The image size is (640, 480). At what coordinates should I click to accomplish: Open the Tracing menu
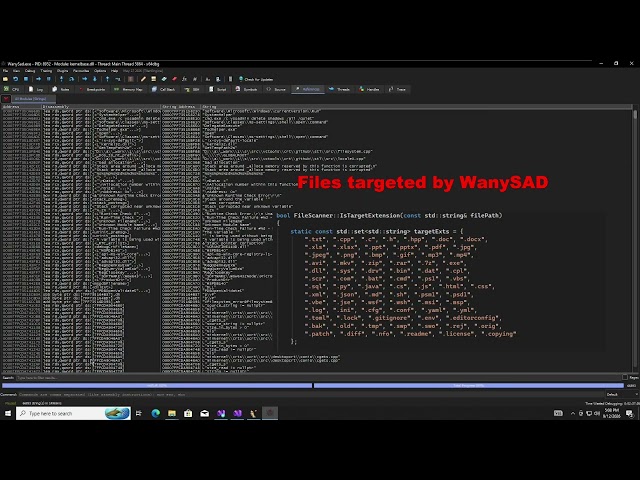point(46,71)
